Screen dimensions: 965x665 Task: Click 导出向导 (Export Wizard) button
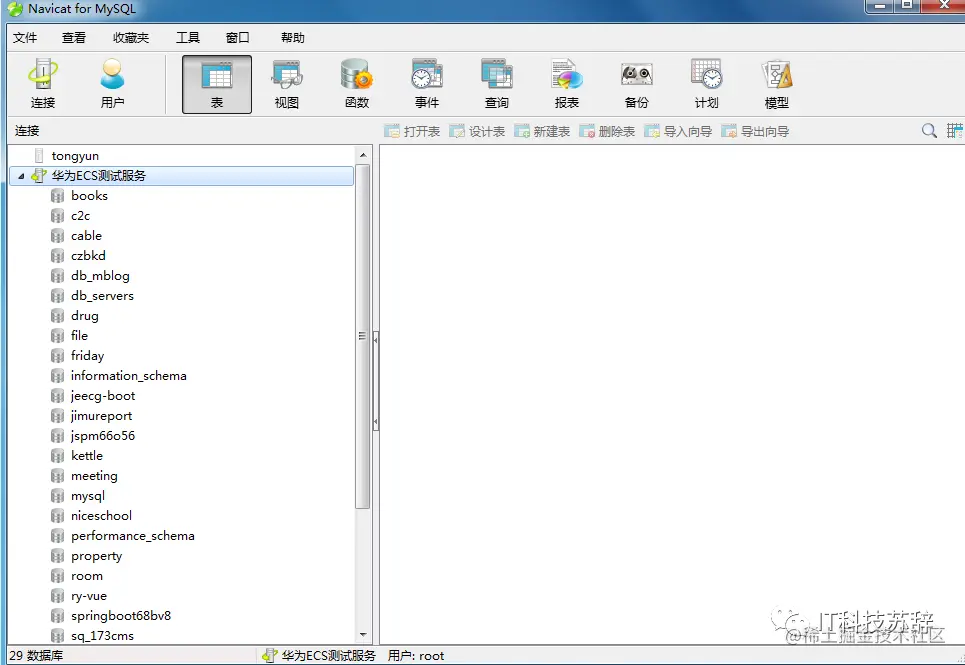[755, 131]
